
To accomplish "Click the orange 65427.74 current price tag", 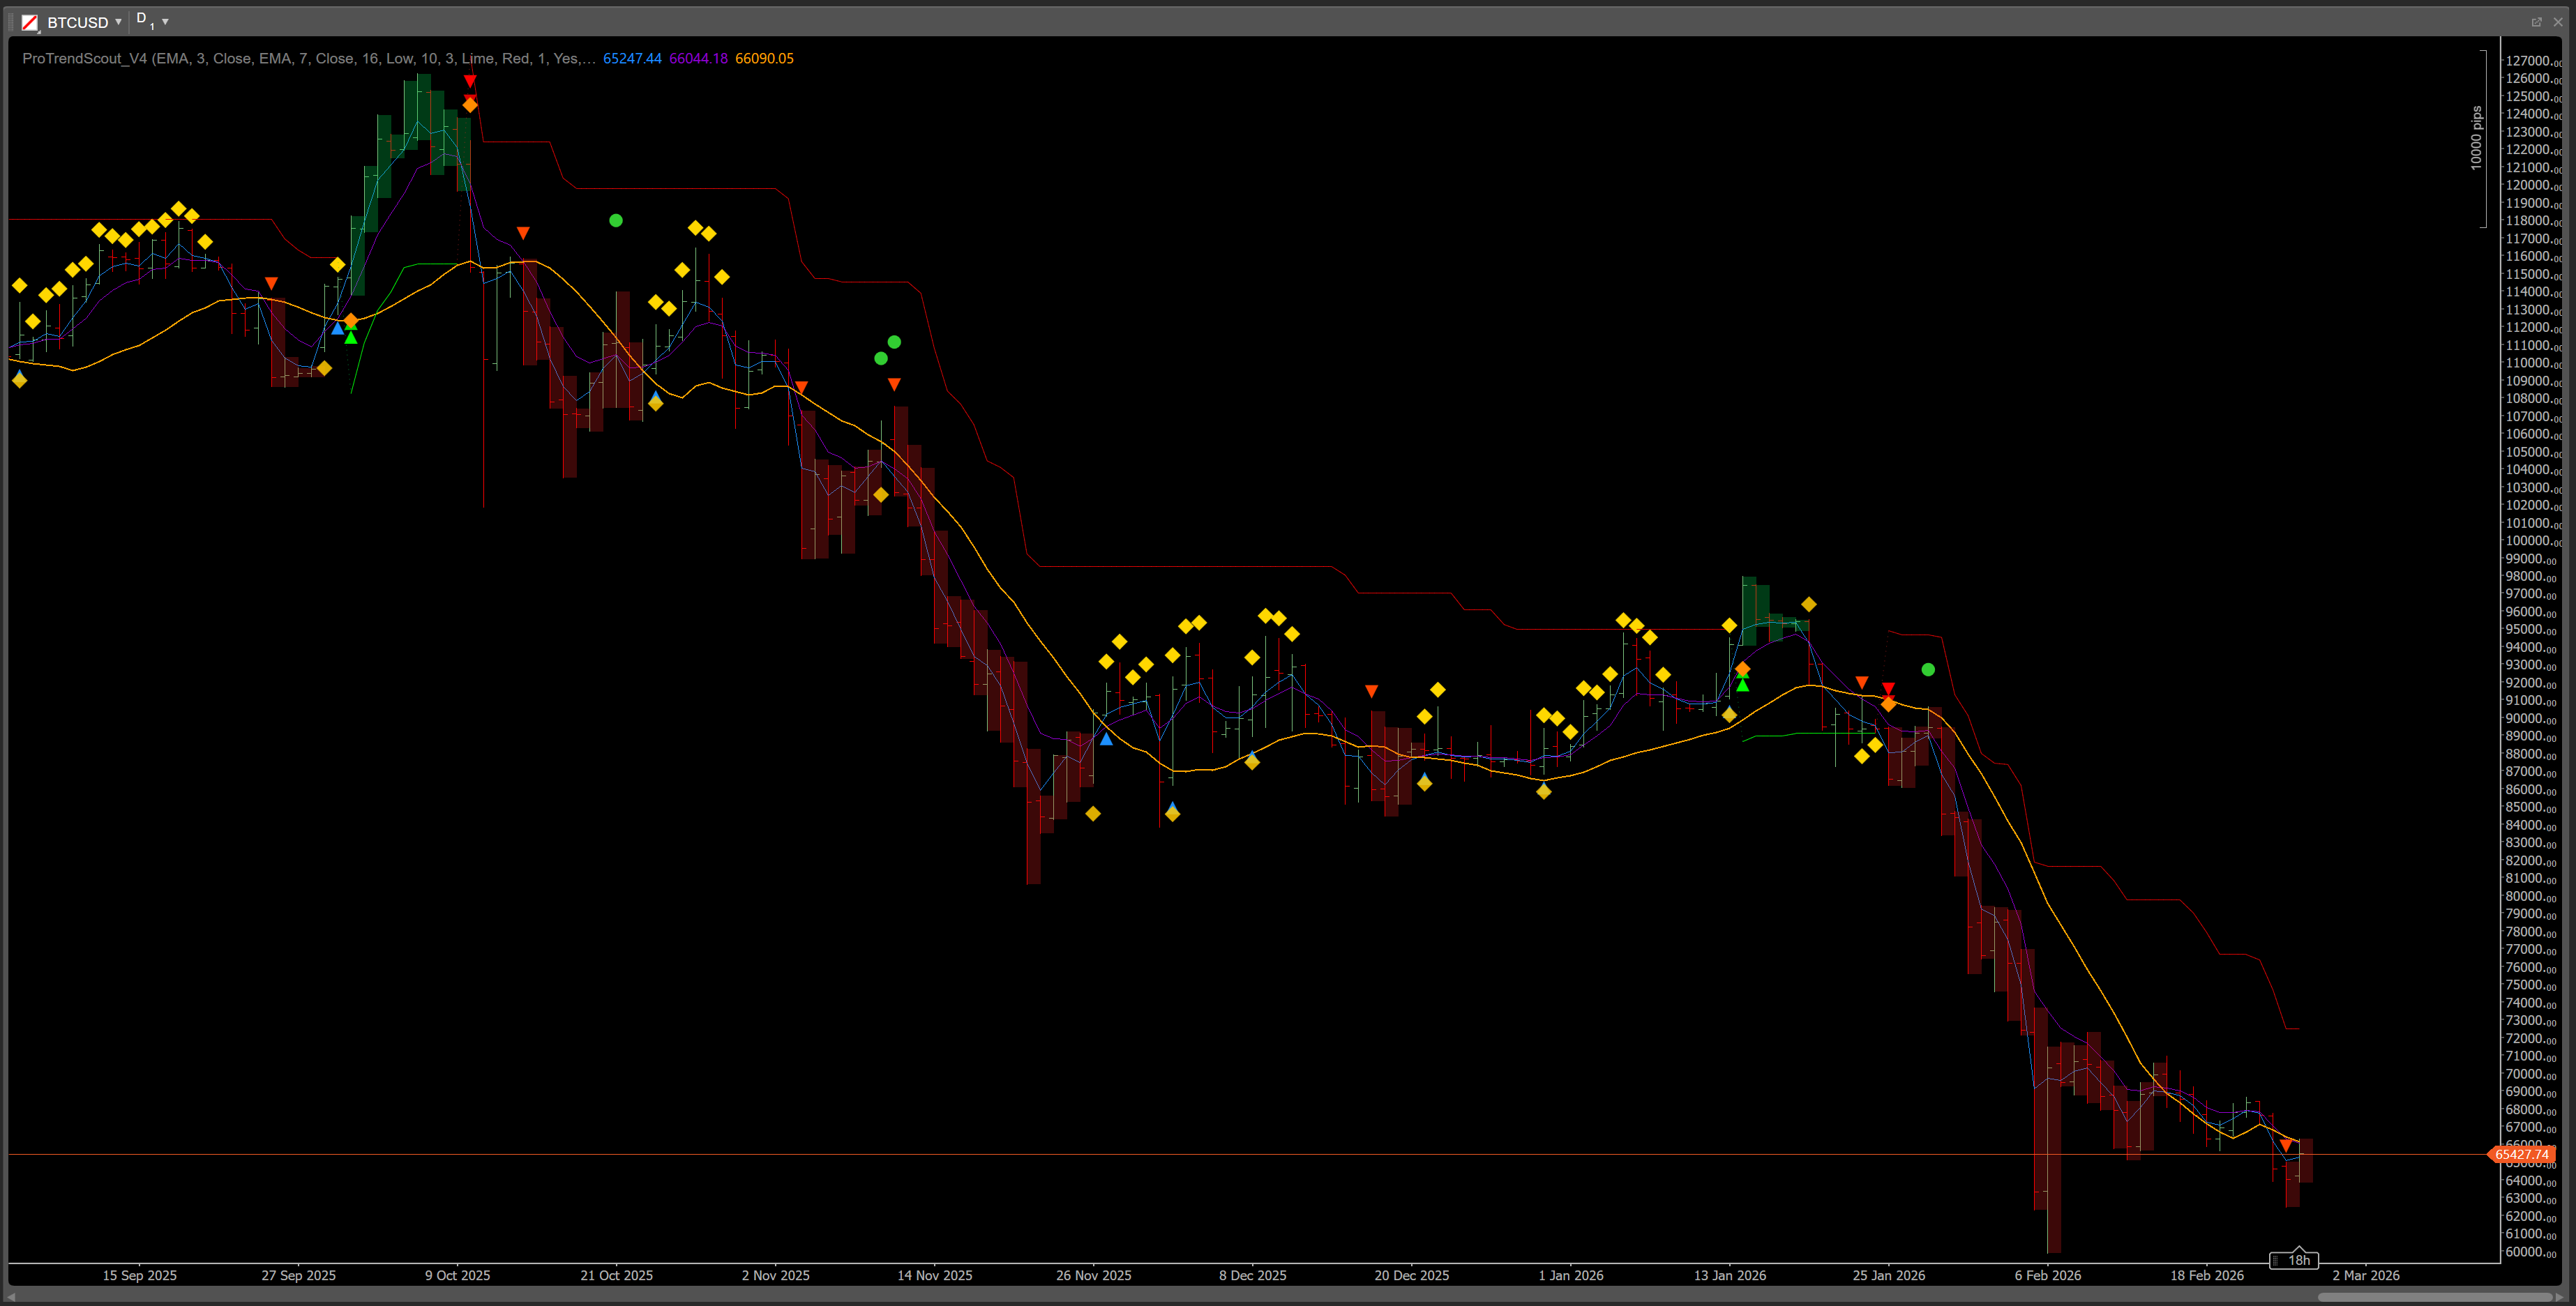I will pyautogui.click(x=2521, y=1154).
